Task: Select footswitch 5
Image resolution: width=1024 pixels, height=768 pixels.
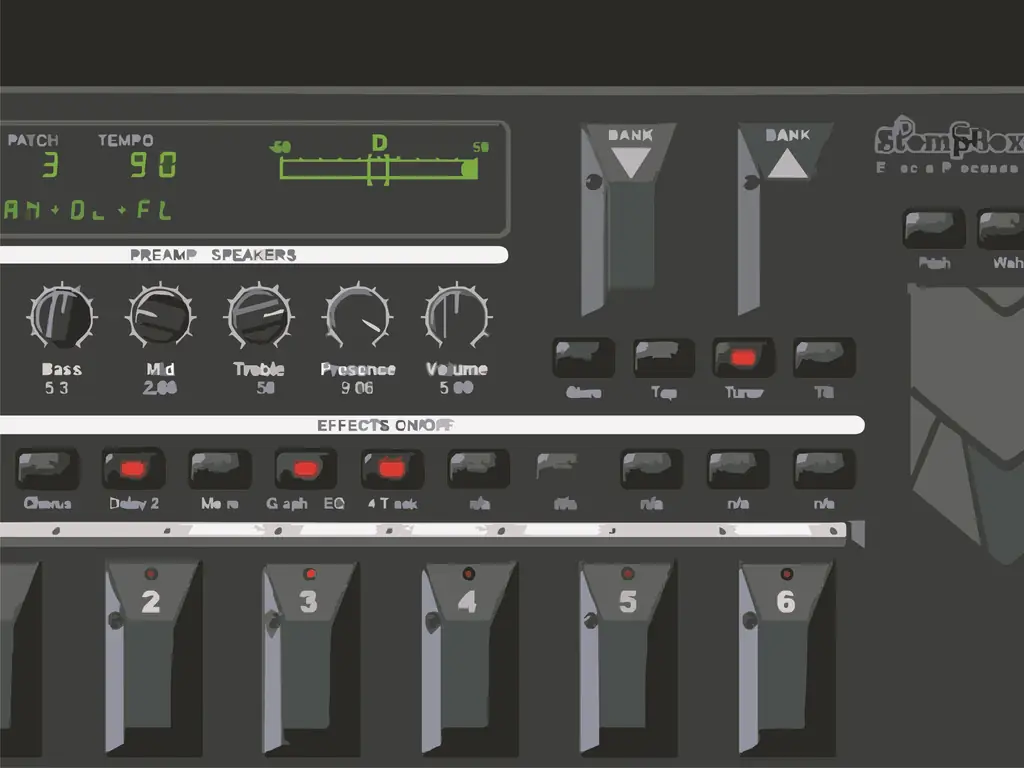Action: coord(627,656)
